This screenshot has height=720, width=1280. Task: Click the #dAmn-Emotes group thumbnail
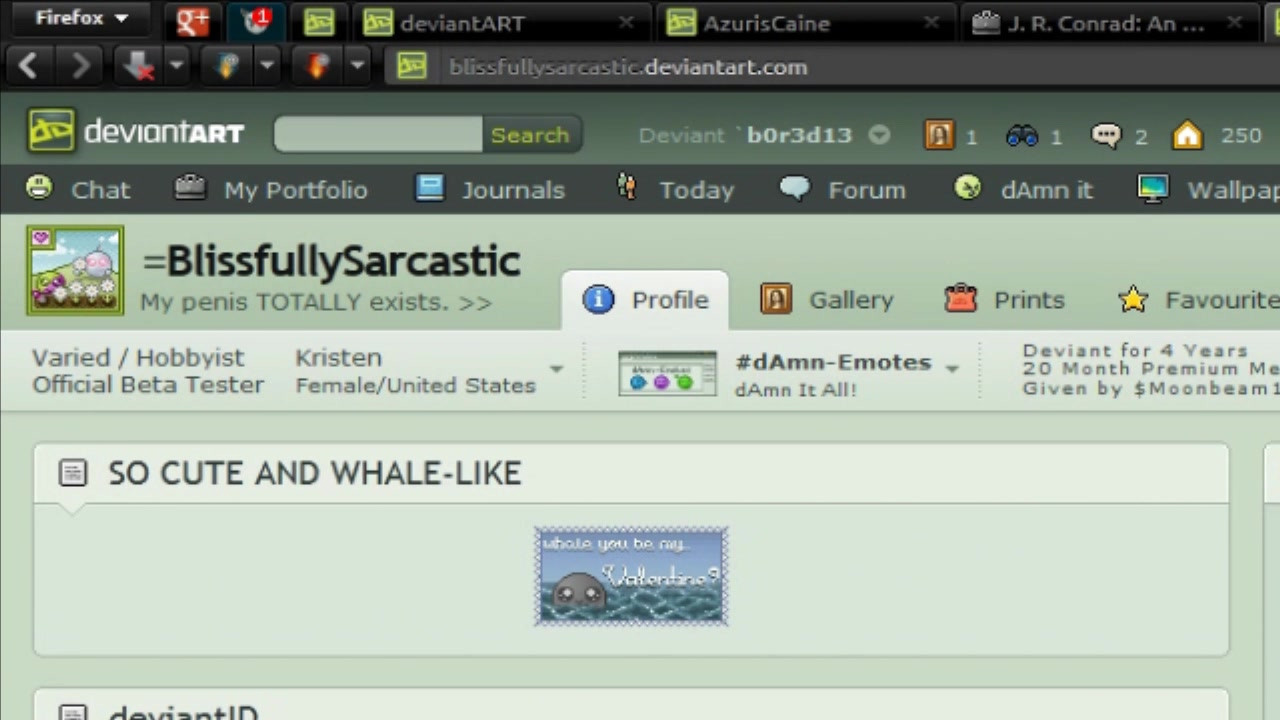click(667, 373)
